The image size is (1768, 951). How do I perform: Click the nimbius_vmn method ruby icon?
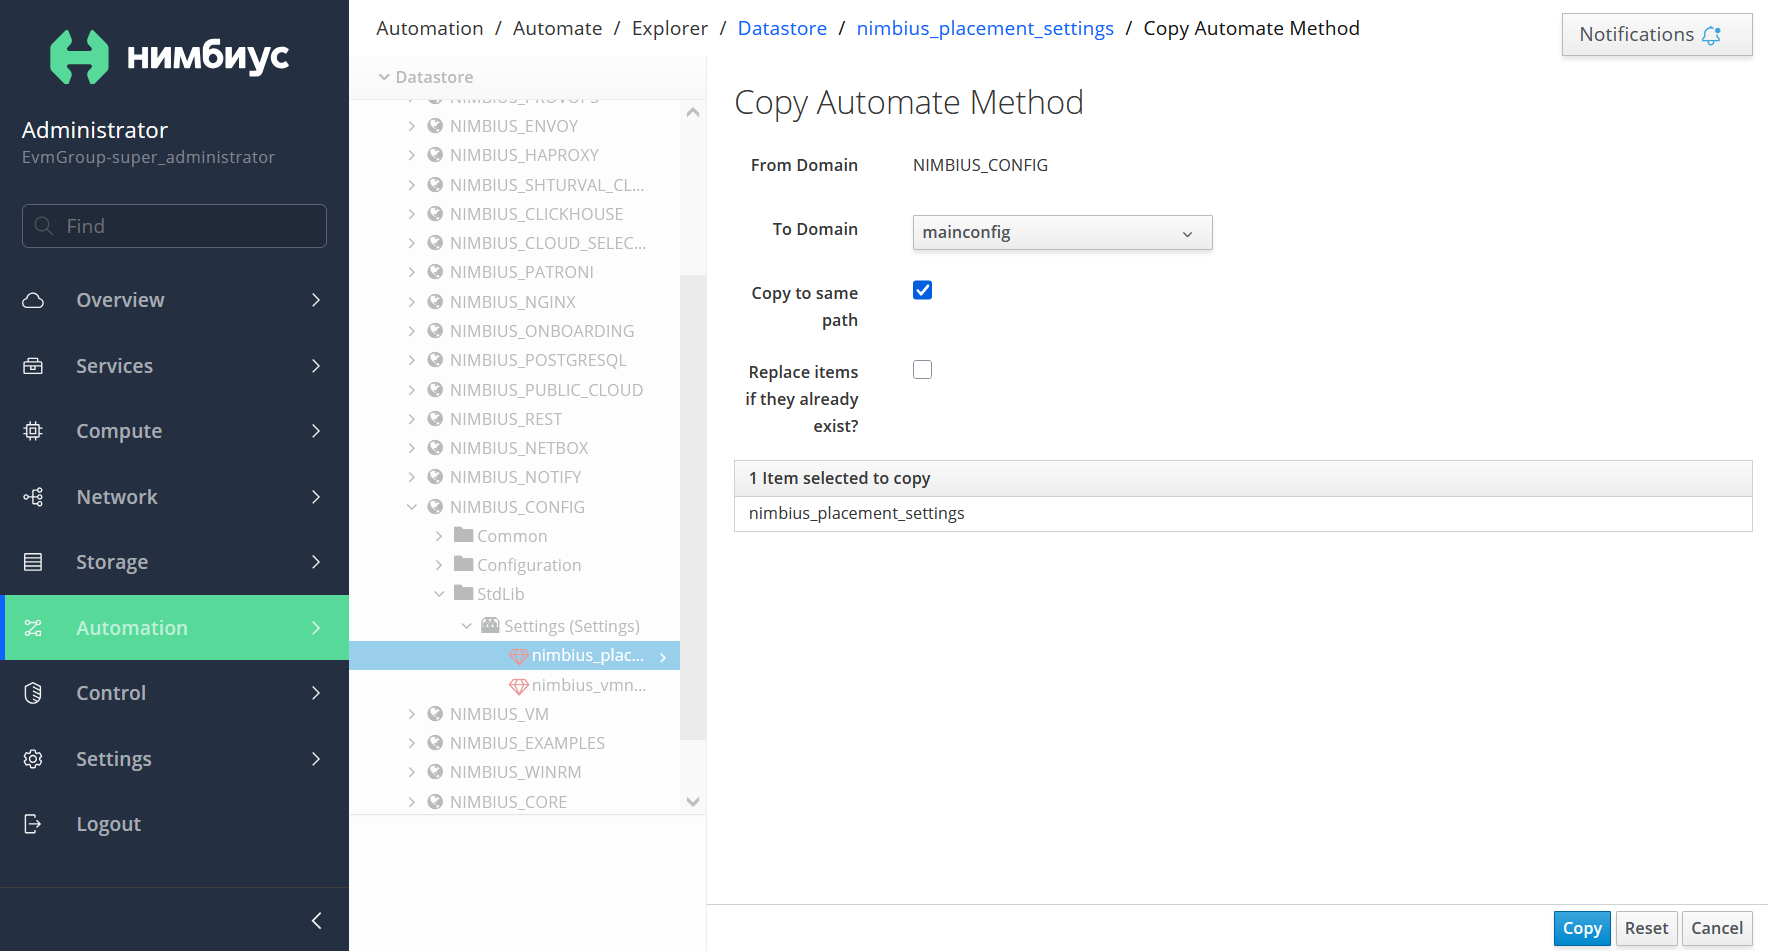pos(518,686)
